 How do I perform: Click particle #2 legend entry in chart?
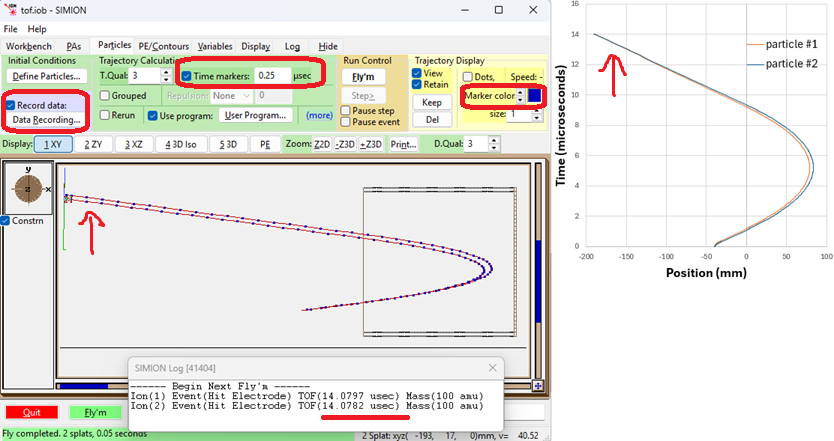pyautogui.click(x=782, y=64)
